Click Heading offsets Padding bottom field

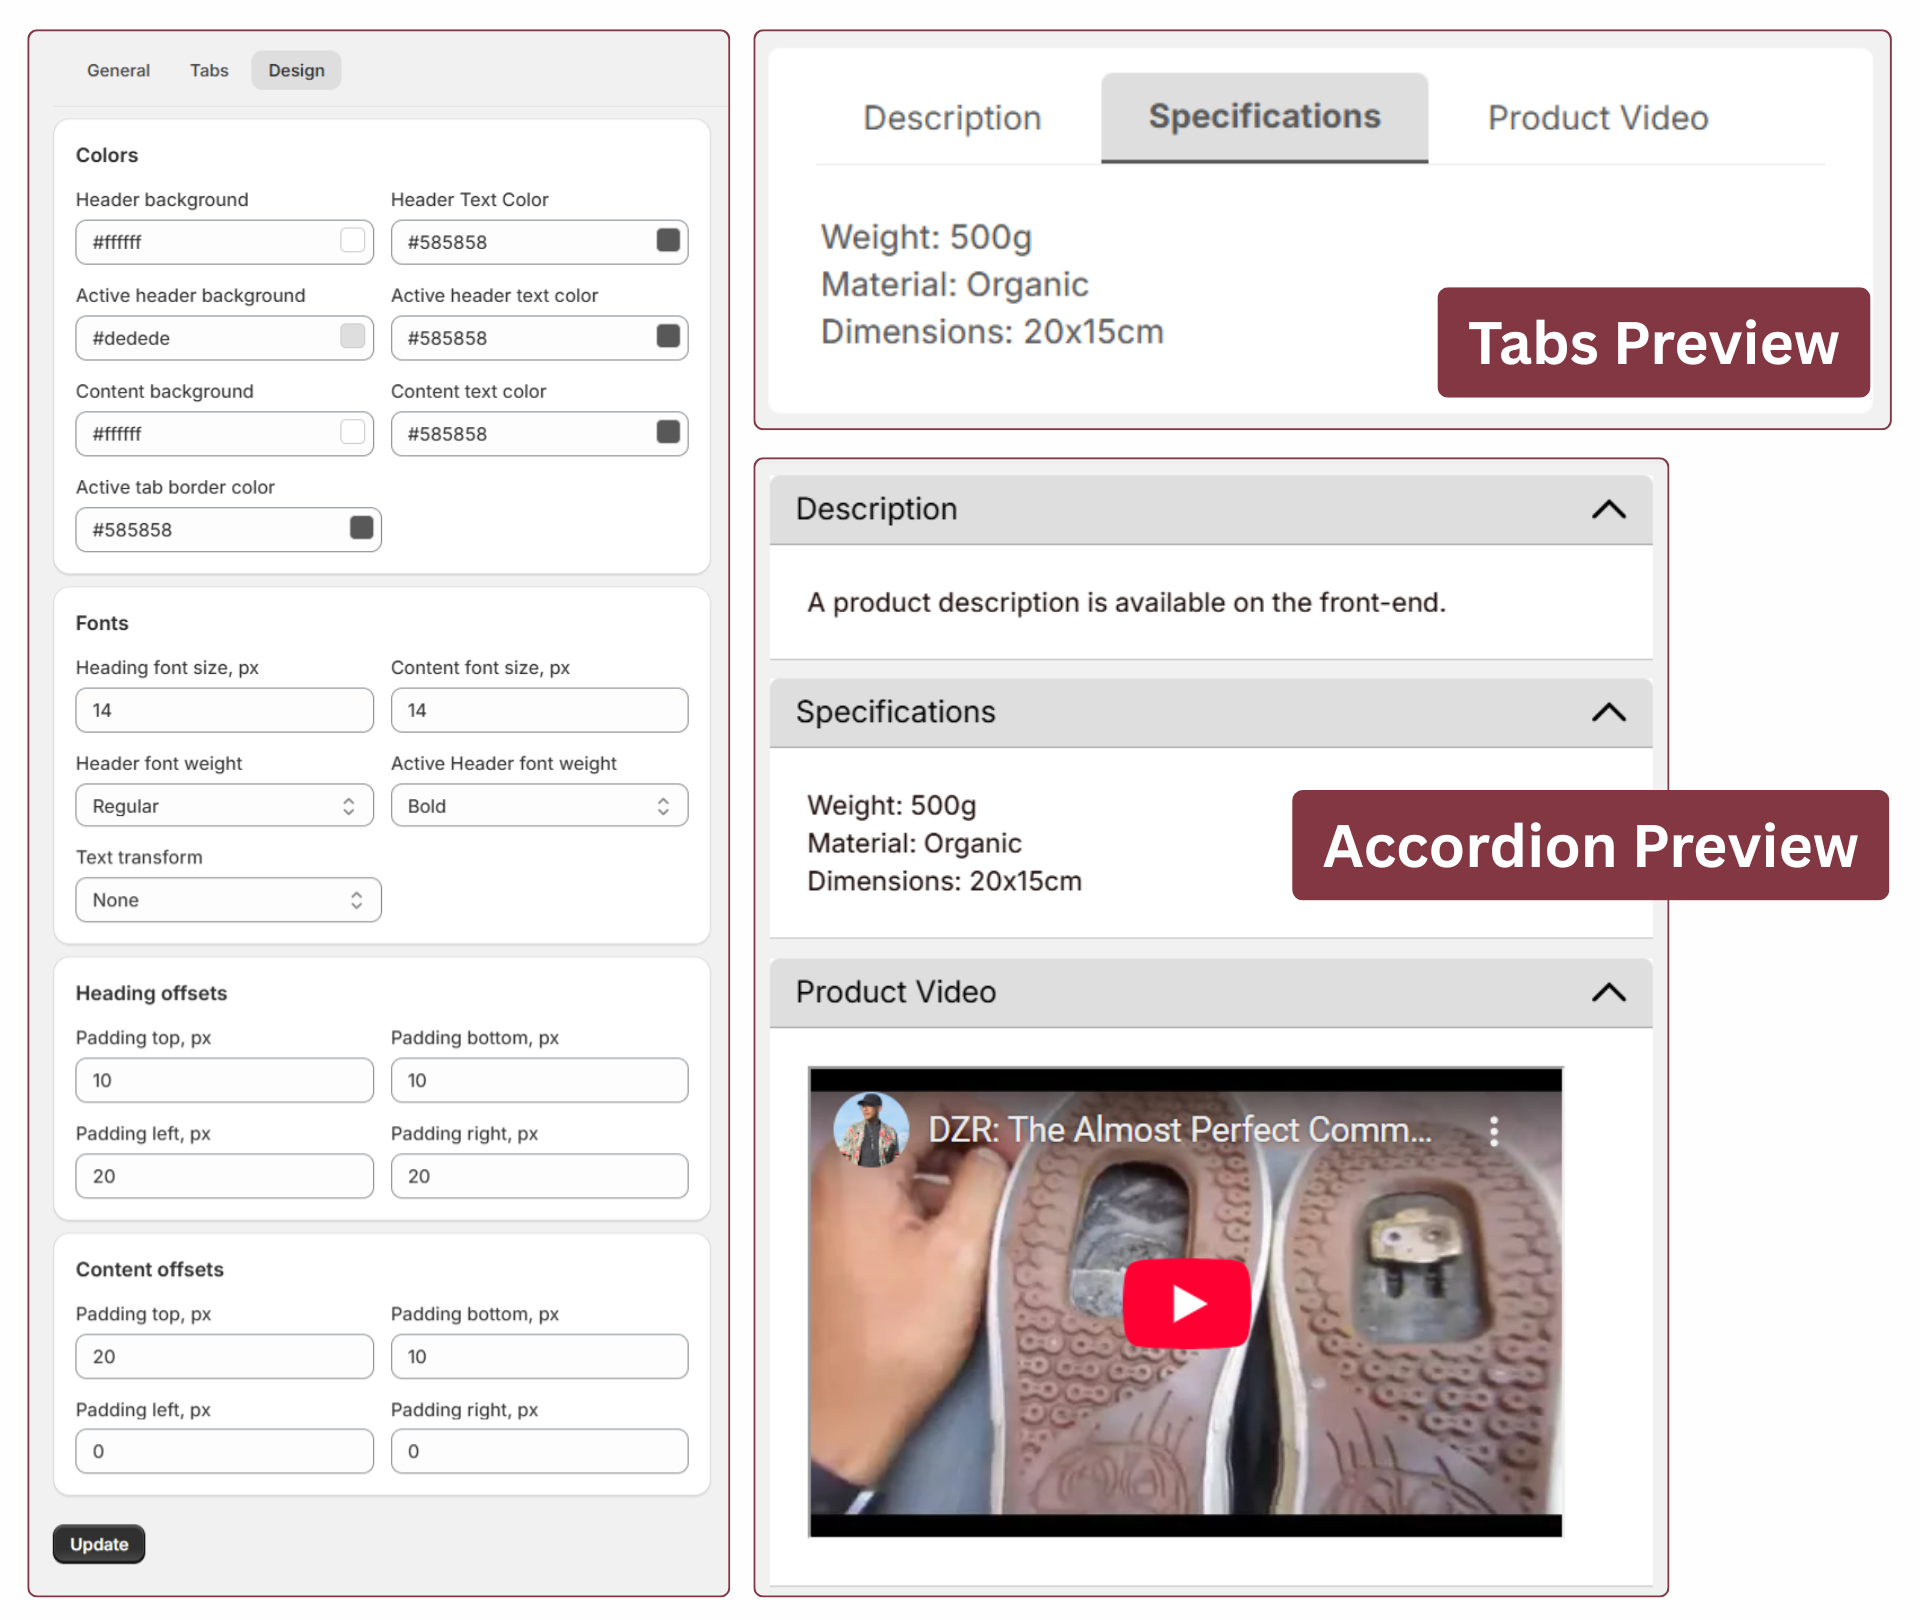[539, 1080]
